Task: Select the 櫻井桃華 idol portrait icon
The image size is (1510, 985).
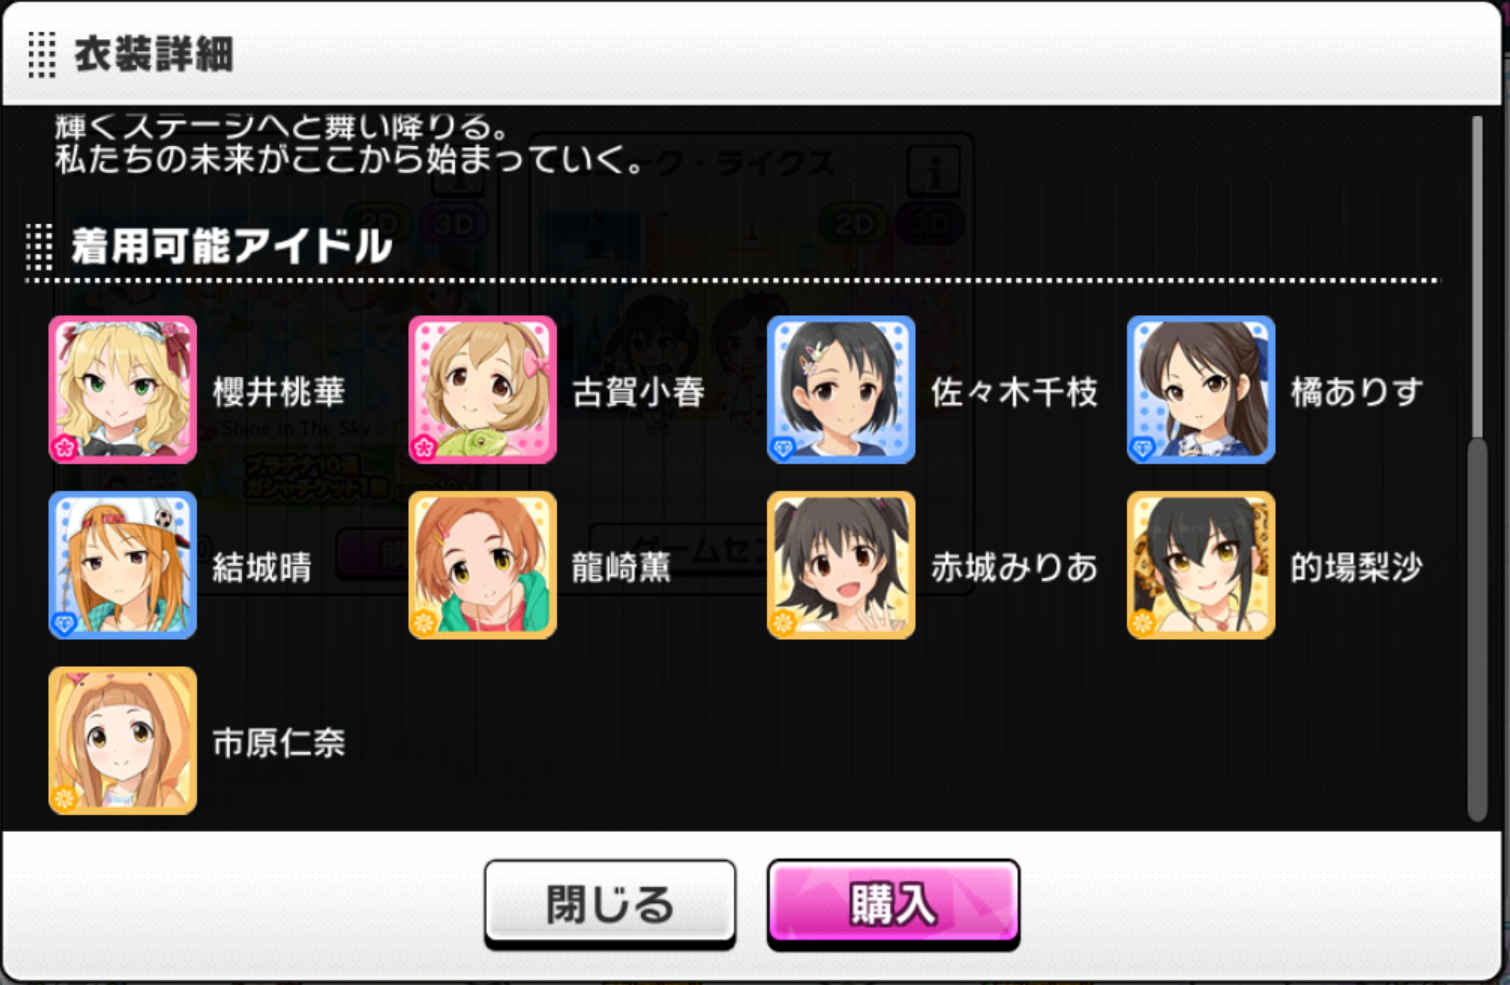Action: tap(123, 390)
